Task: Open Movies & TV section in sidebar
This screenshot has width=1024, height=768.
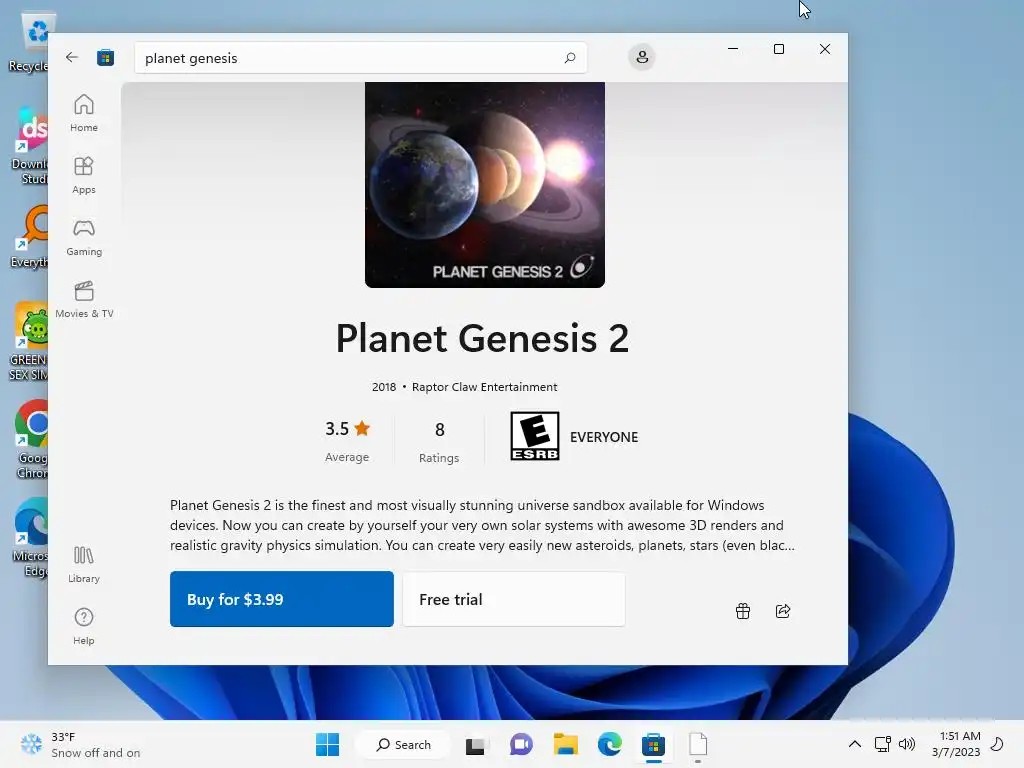Action: [84, 299]
